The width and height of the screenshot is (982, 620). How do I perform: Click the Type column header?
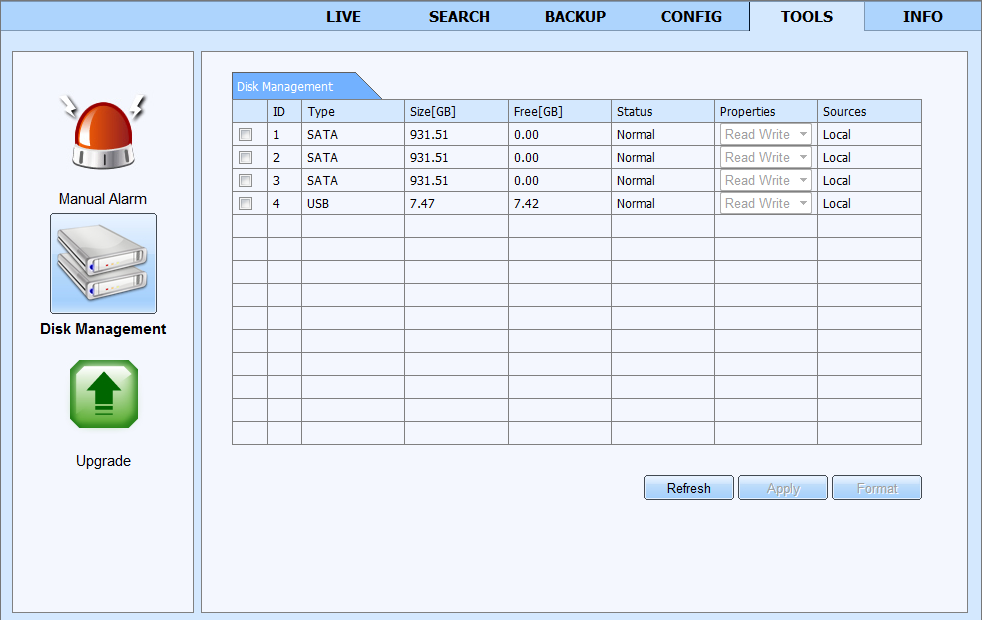pos(353,111)
